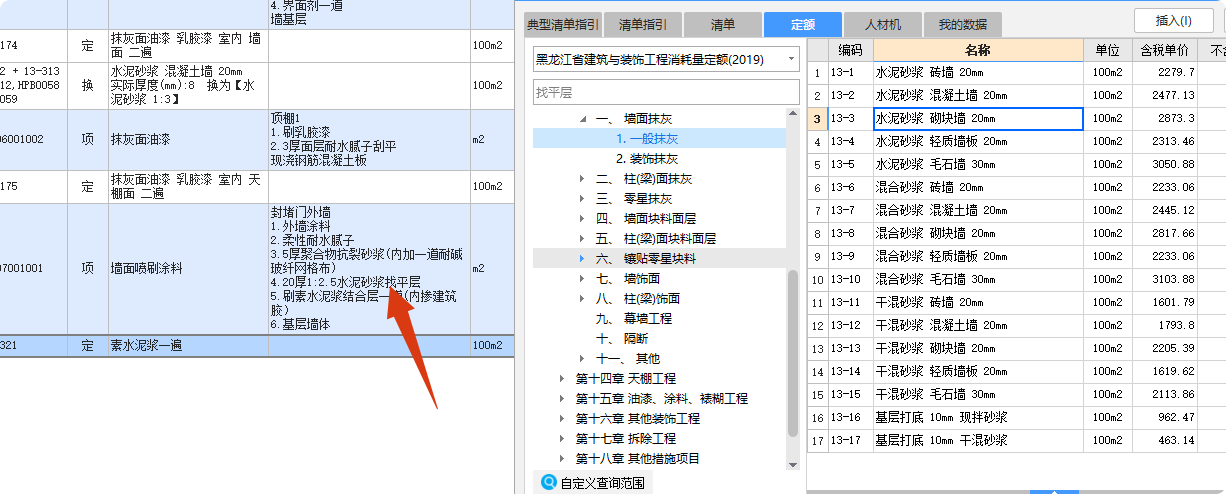Click 顶棚1 刷乳胶漆 feature description cell
Image resolution: width=1226 pixels, height=494 pixels.
click(369, 139)
